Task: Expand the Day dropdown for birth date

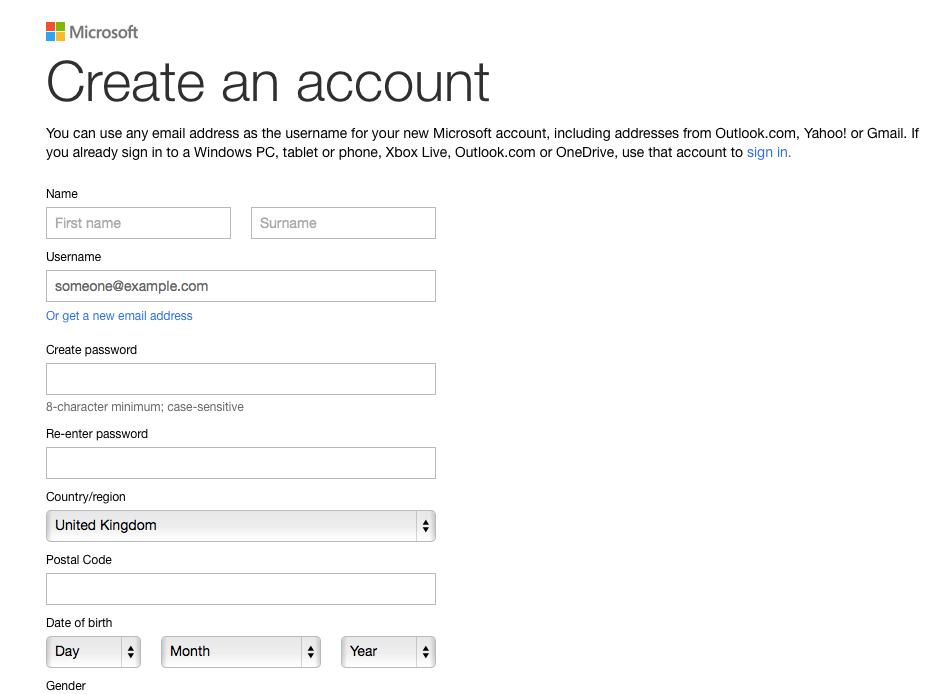Action: [93, 652]
